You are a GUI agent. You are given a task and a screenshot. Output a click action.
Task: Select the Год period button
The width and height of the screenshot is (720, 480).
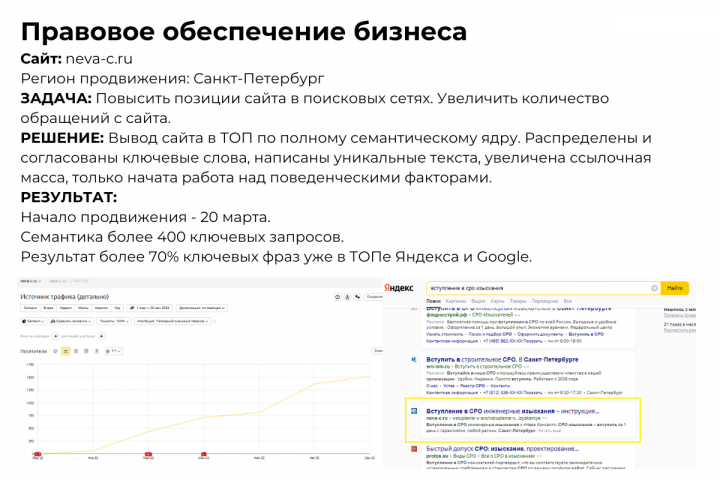tap(118, 308)
